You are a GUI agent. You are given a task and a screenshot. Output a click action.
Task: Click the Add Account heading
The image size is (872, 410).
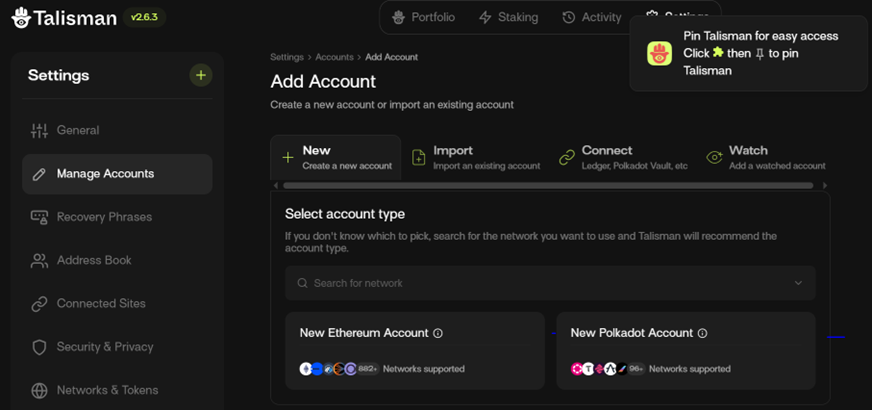[323, 82]
